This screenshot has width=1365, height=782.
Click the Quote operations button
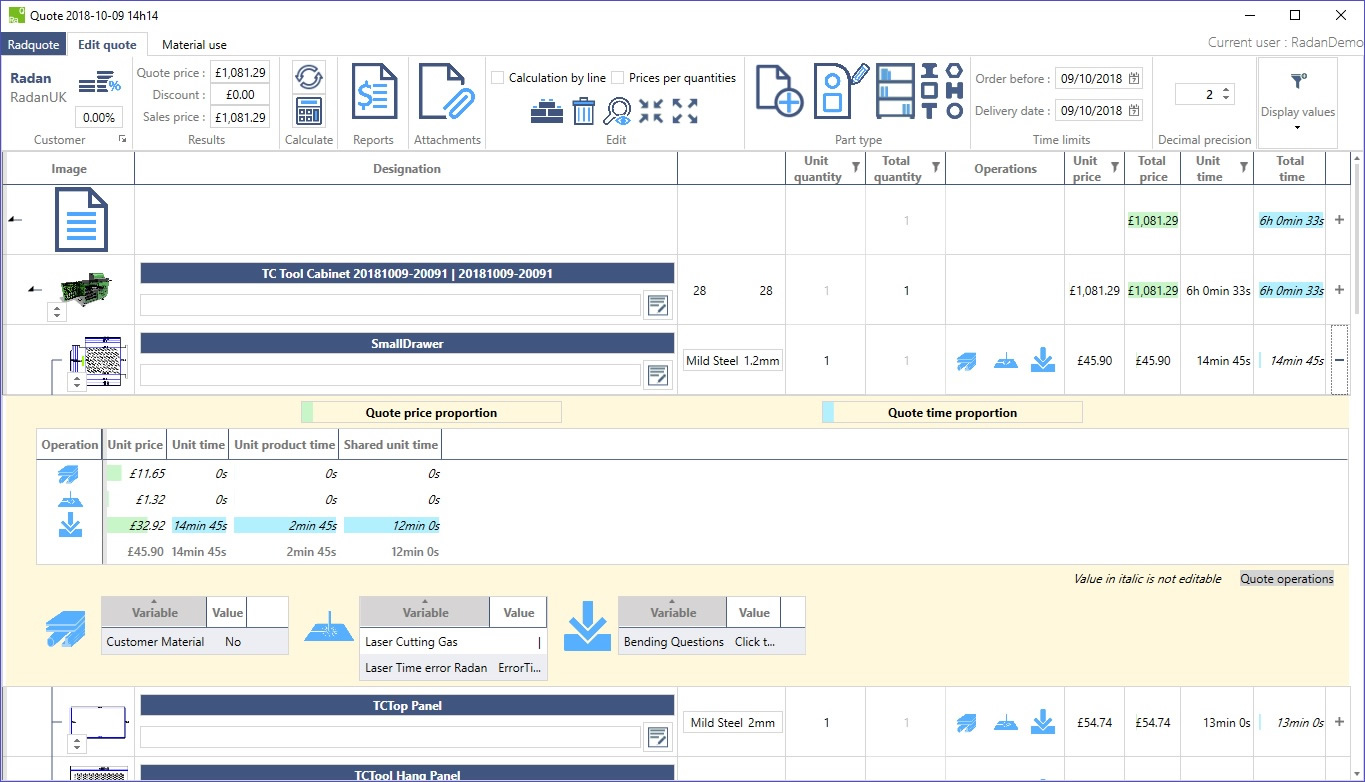(1286, 579)
